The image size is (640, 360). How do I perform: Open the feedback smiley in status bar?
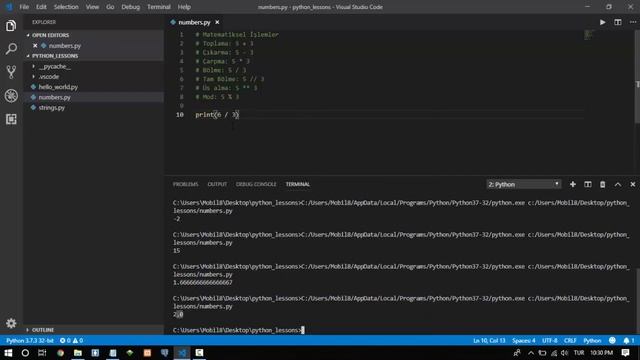(x=612, y=340)
